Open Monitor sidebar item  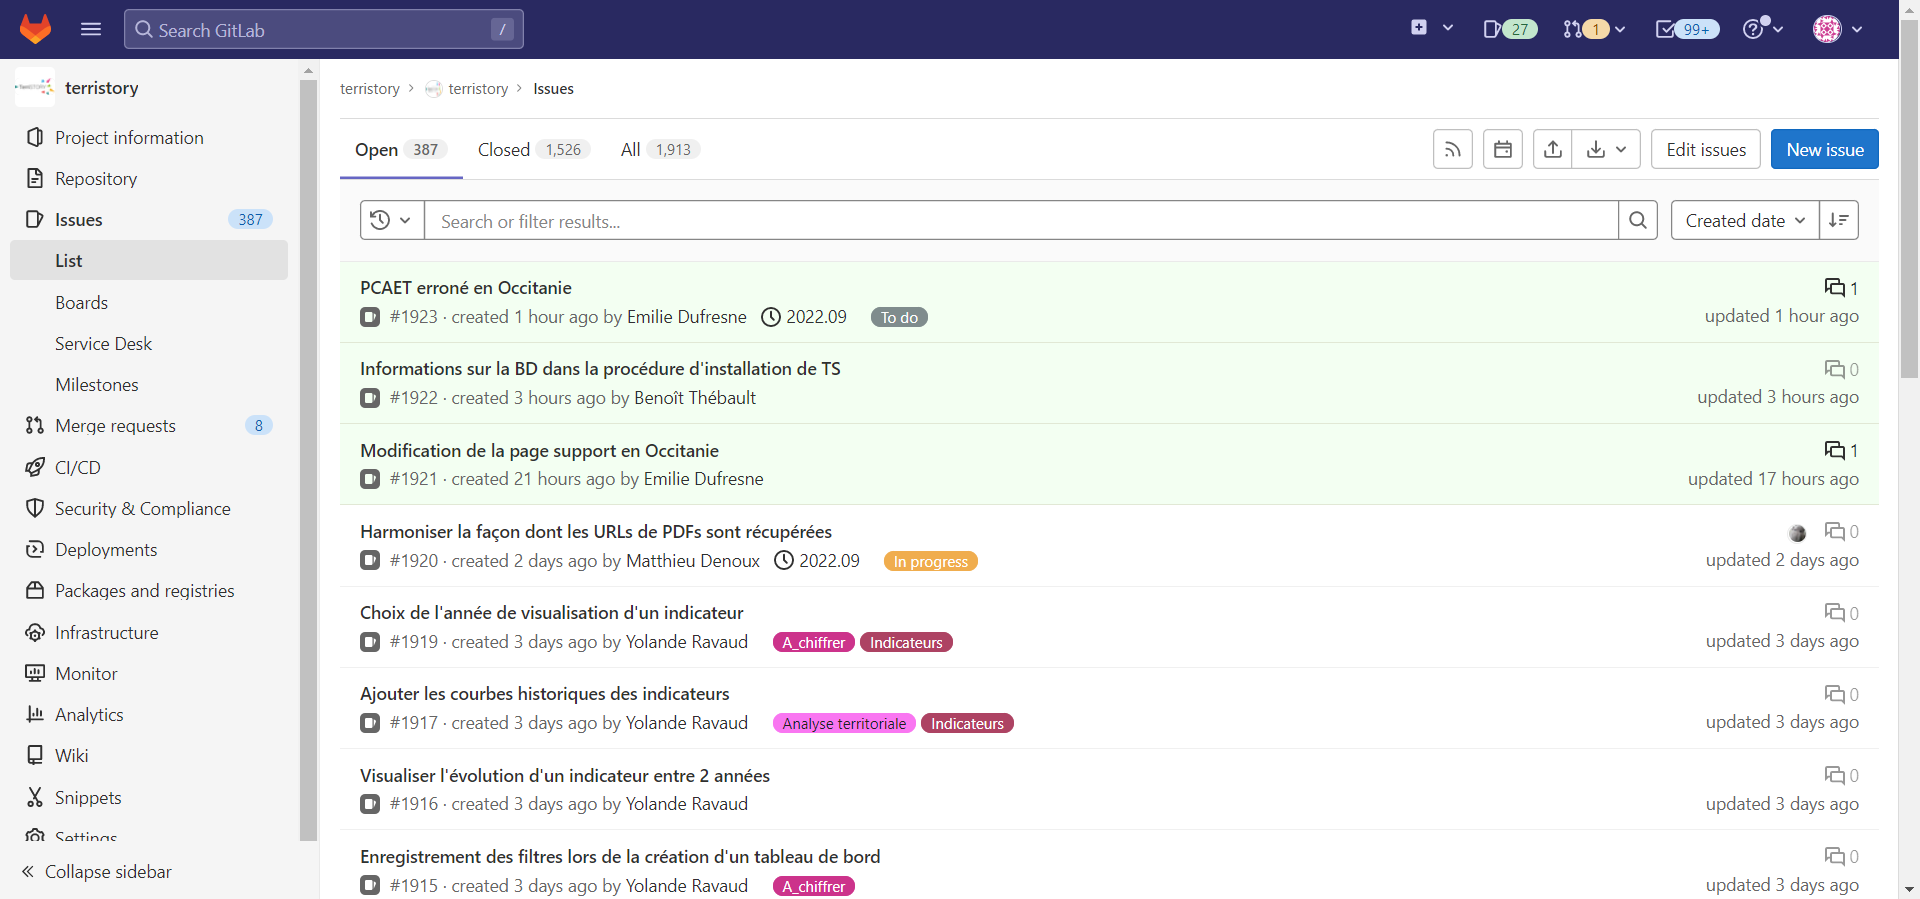tap(149, 674)
